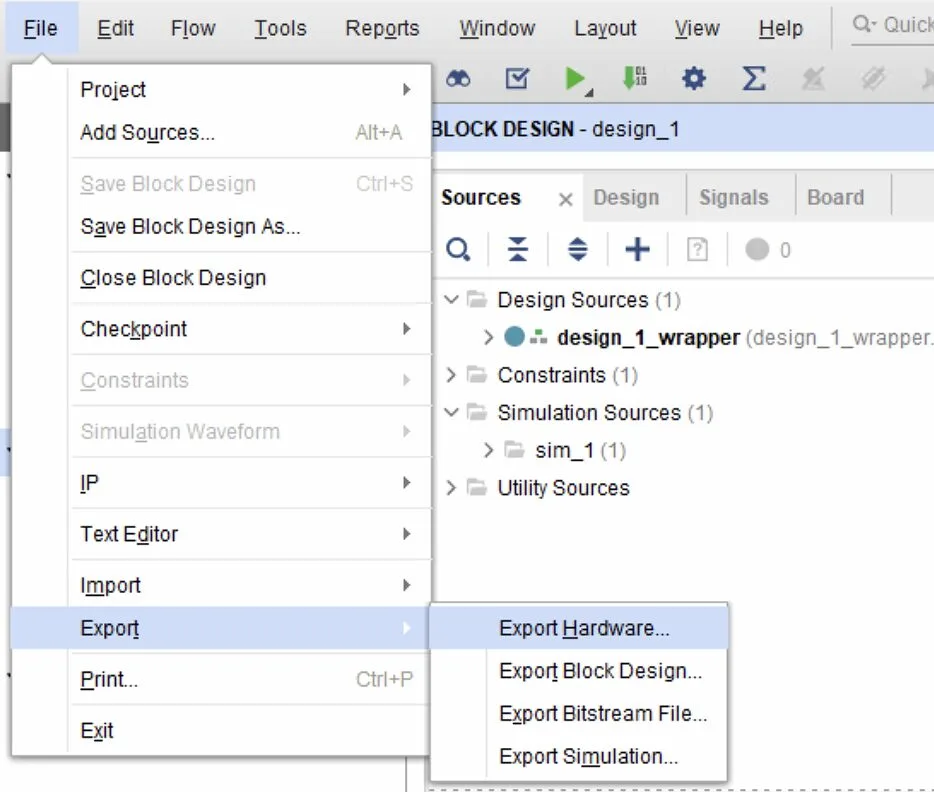Select Export Bitstream File menu entry

pyautogui.click(x=603, y=714)
